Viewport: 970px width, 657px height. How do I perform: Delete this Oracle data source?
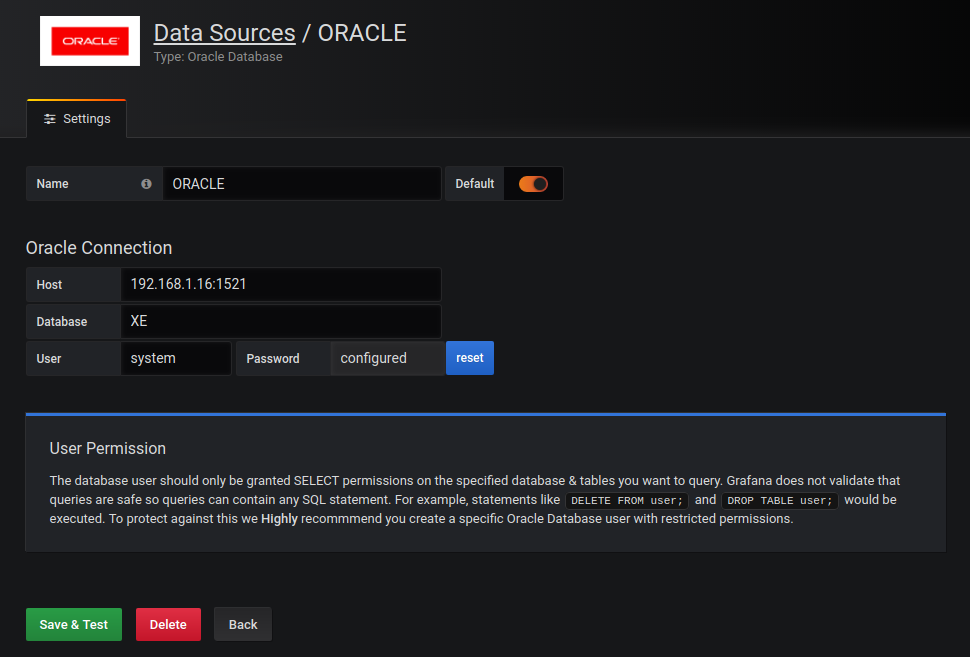click(x=168, y=624)
